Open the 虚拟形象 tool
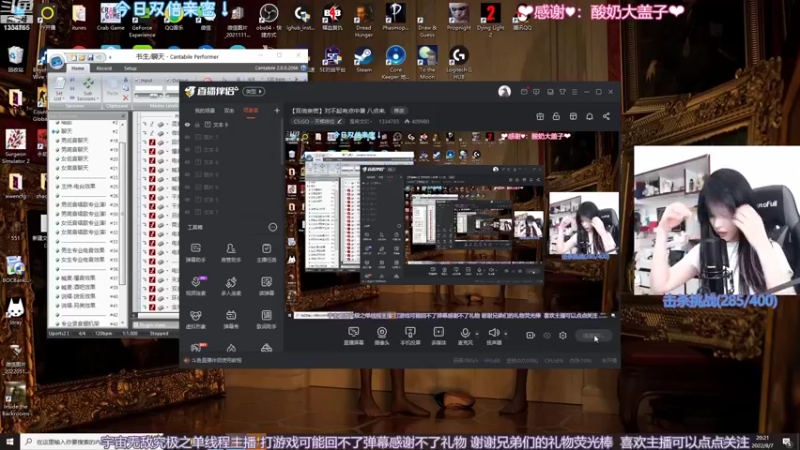The height and width of the screenshot is (450, 800). click(x=195, y=319)
